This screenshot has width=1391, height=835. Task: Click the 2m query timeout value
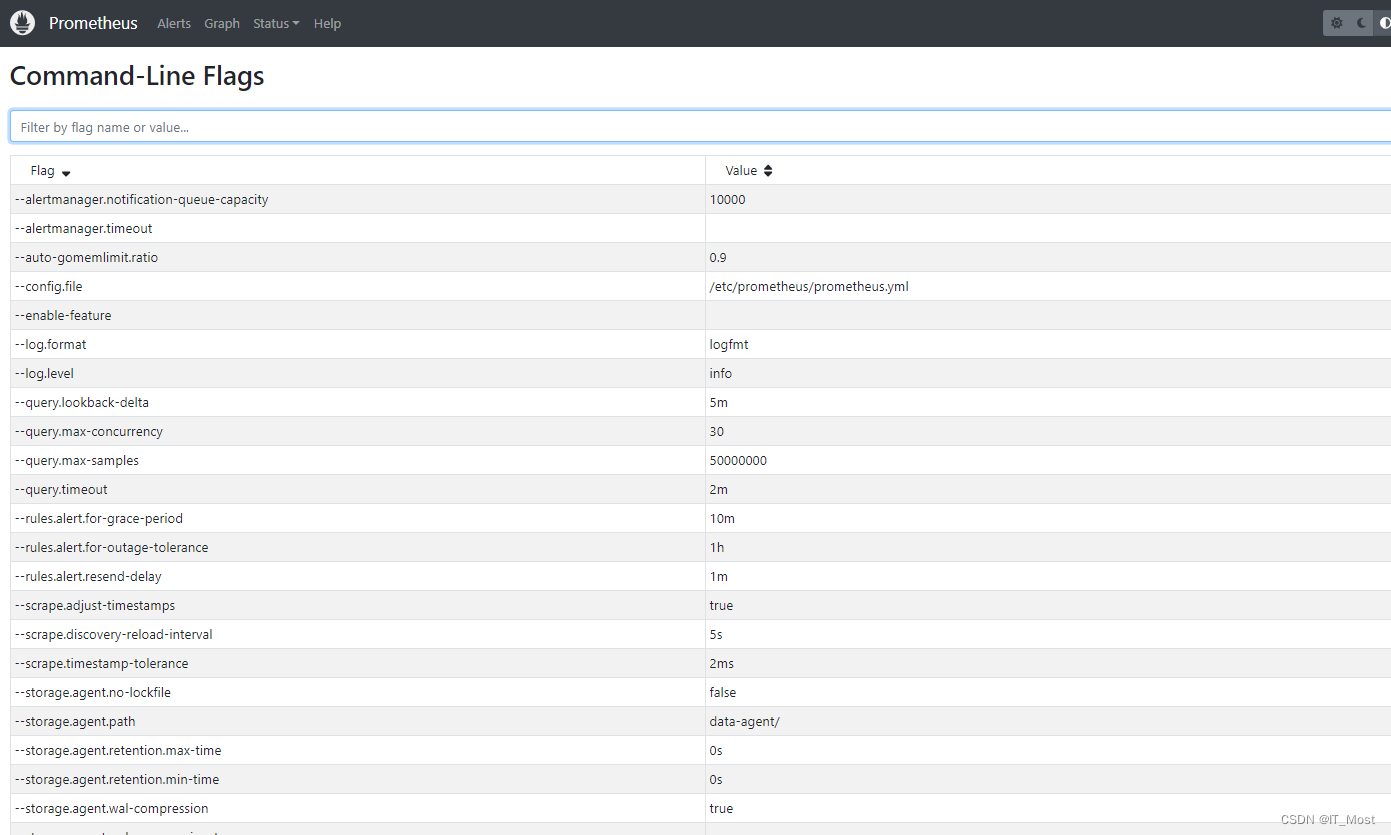719,490
